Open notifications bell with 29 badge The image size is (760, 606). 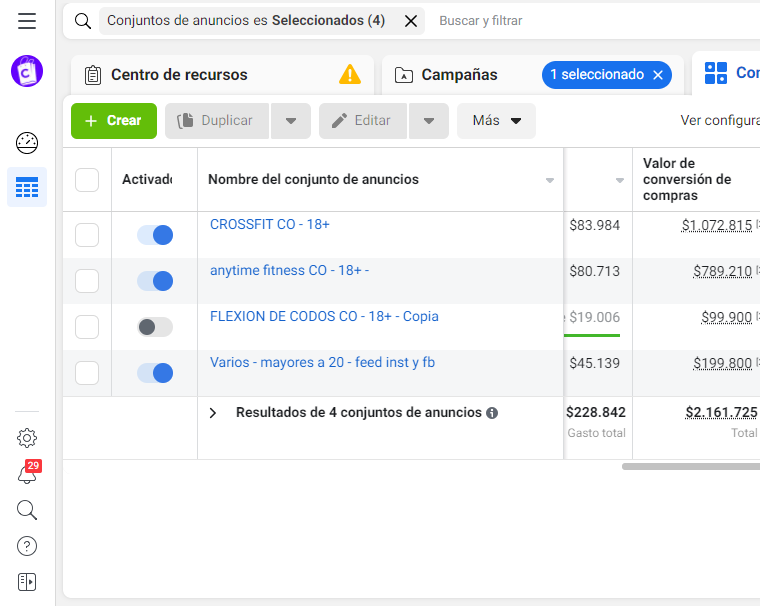[28, 472]
